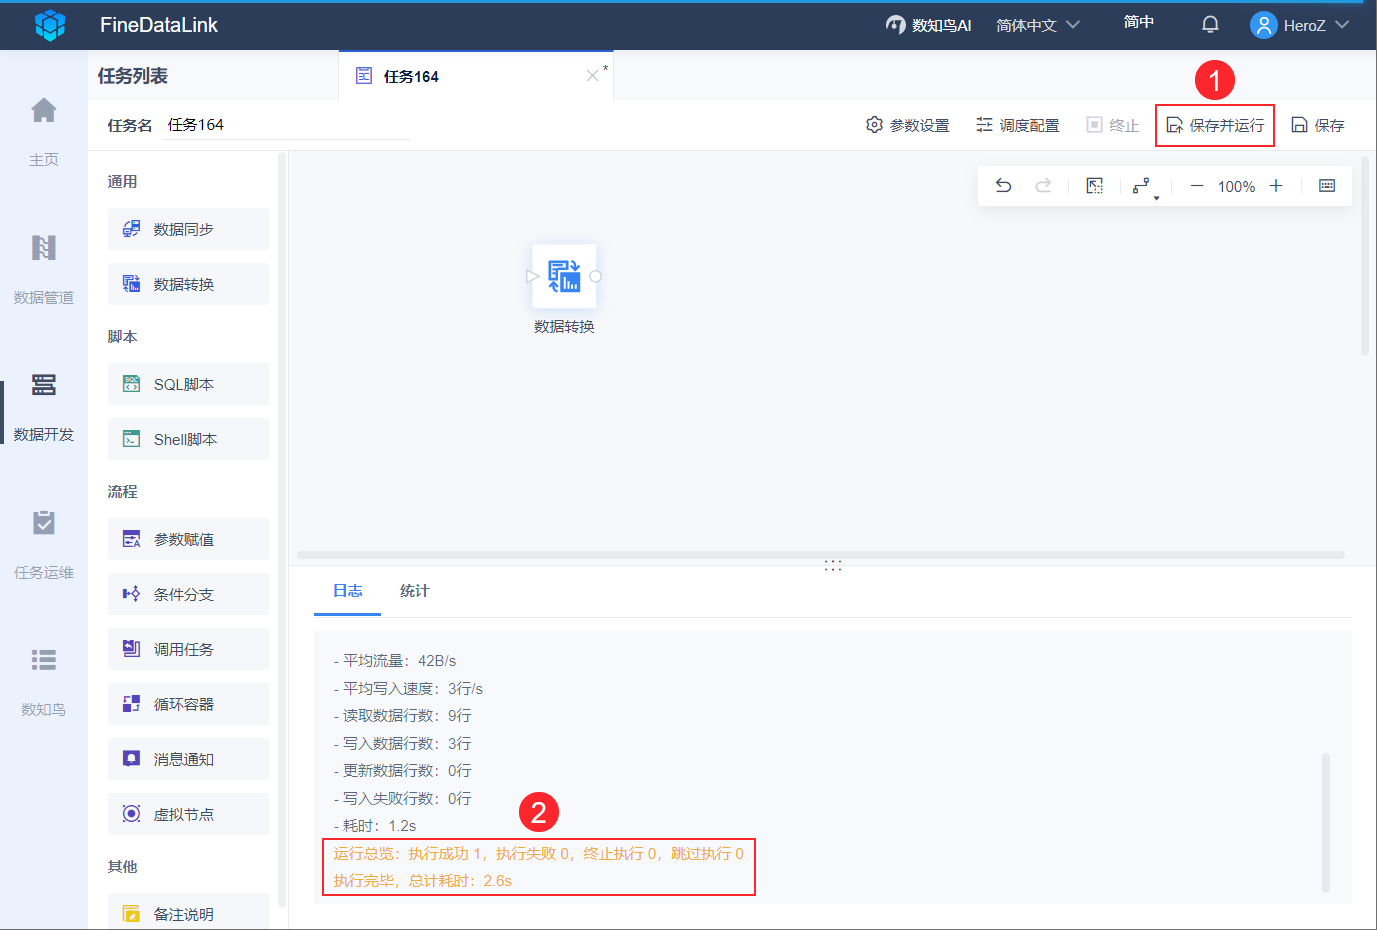Image resolution: width=1377 pixels, height=930 pixels.
Task: Choose the 参数赋值 flow node
Action: pyautogui.click(x=188, y=539)
